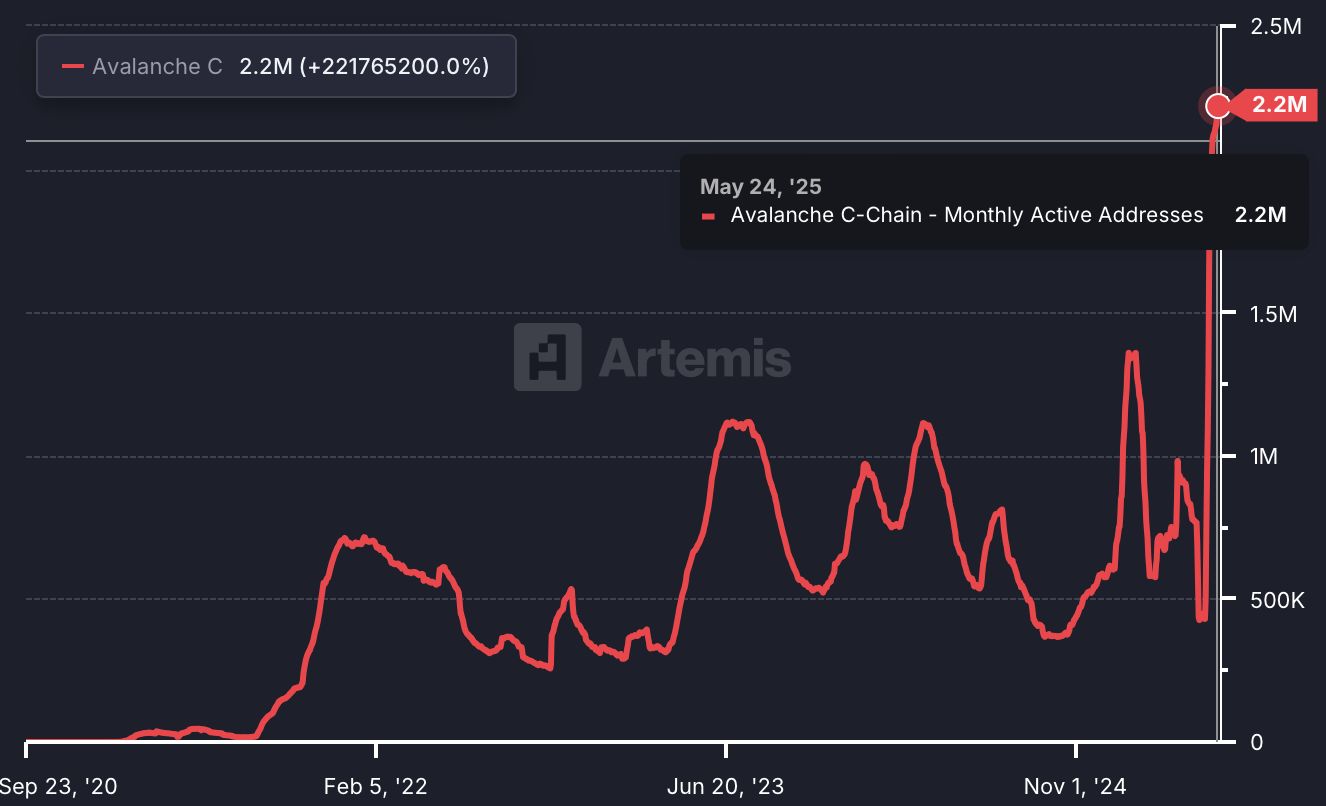Click the Sep 23, '20 x-axis date
The image size is (1326, 806).
(59, 787)
